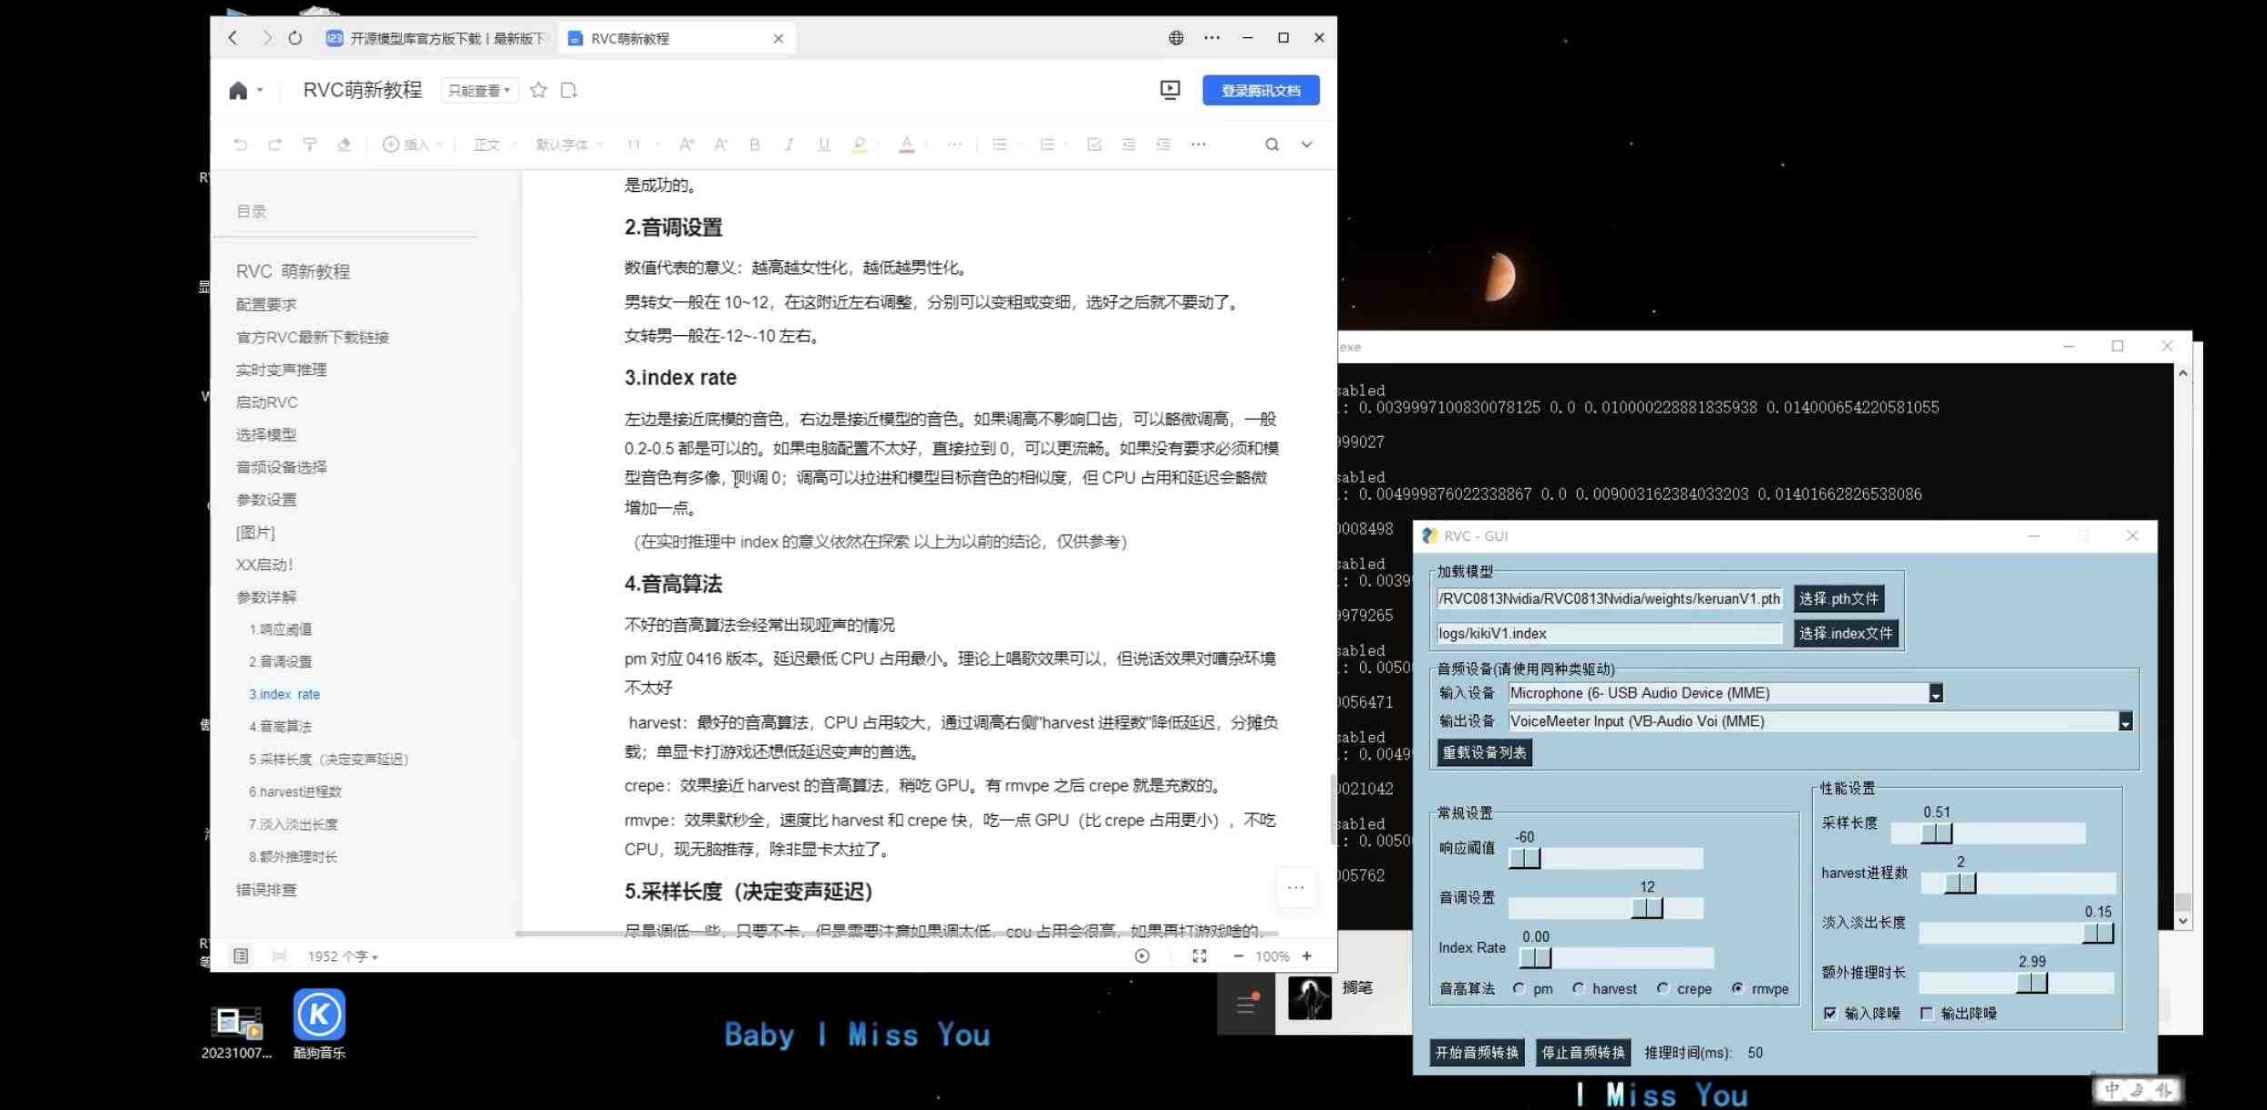Select the harvest pitch algorithm radio button
This screenshot has height=1110, width=2267.
pyautogui.click(x=1580, y=988)
